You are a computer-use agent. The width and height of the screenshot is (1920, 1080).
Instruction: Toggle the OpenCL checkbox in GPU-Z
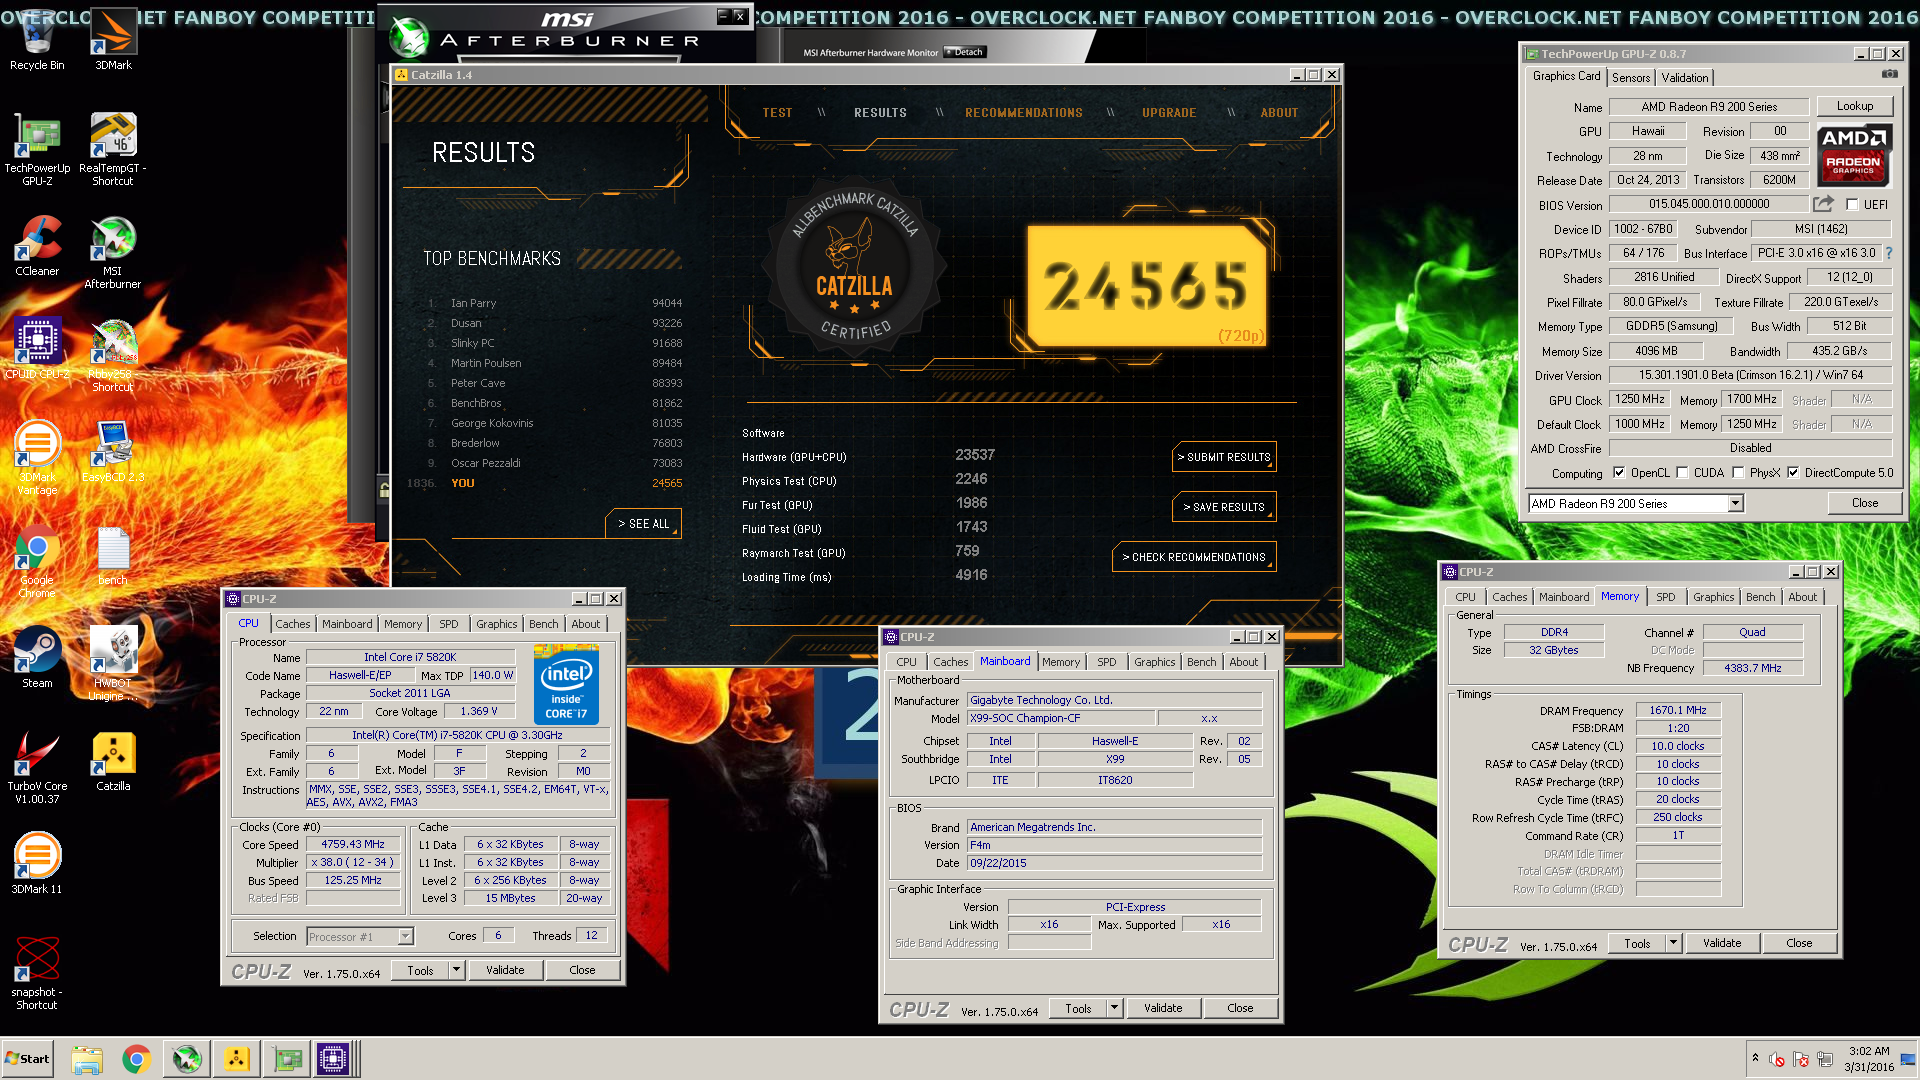click(1619, 473)
